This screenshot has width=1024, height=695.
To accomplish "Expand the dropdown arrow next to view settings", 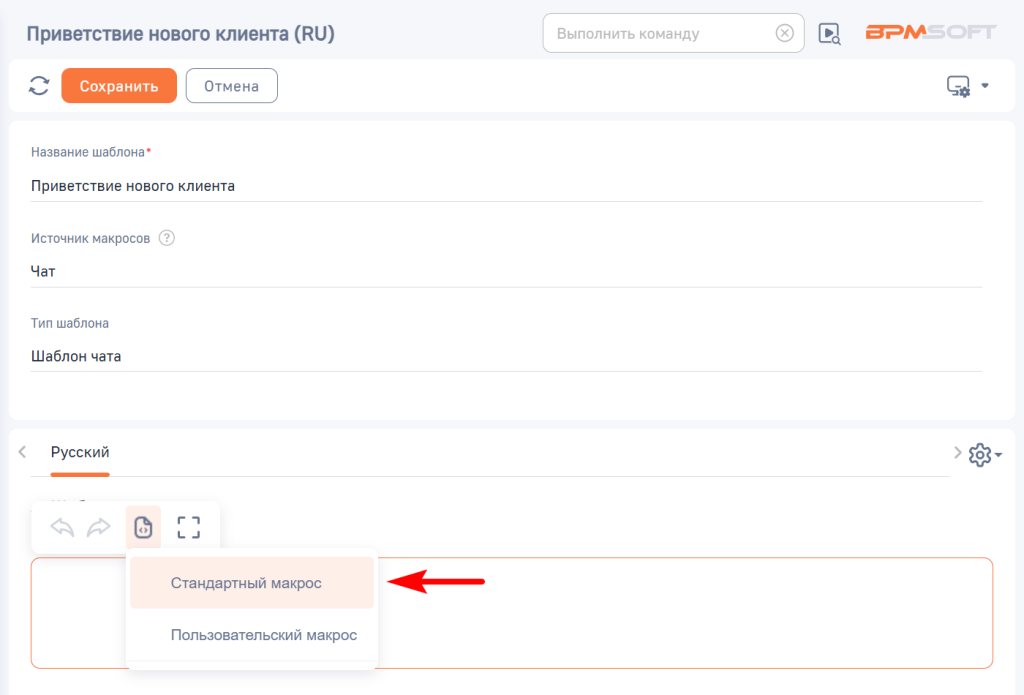I will (985, 86).
